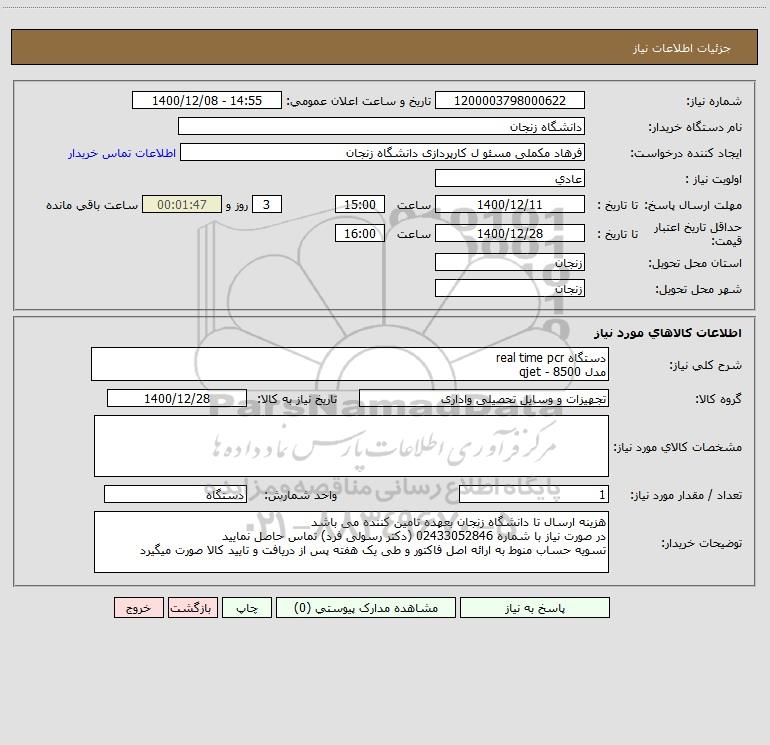Click the general description box real time pcr
This screenshot has width=770, height=745.
point(350,364)
